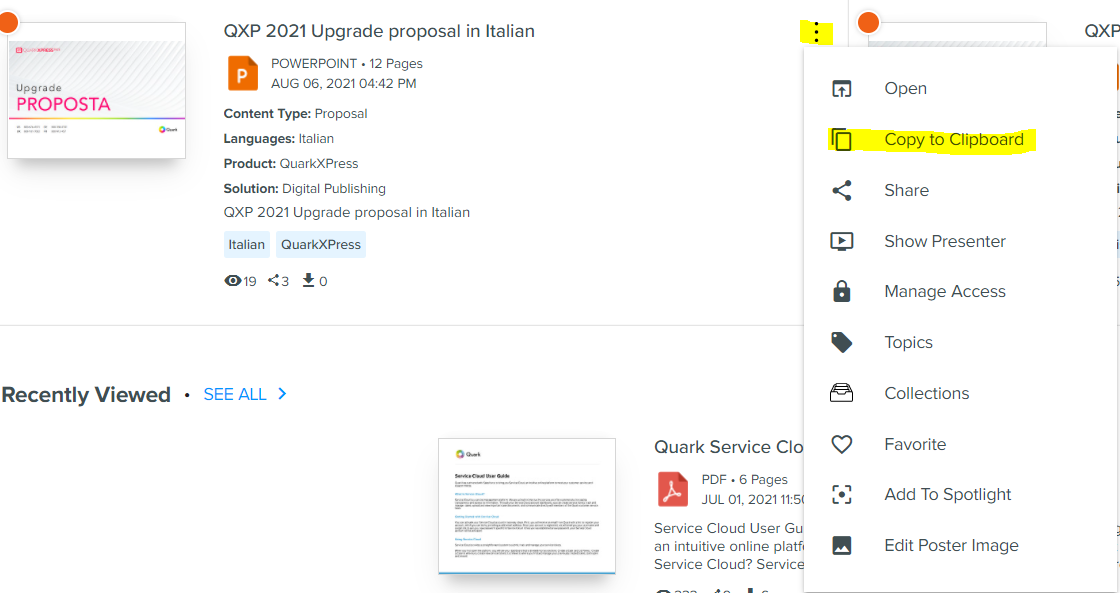Image resolution: width=1120 pixels, height=593 pixels.
Task: Click the Topics tag icon
Action: pyautogui.click(x=842, y=342)
